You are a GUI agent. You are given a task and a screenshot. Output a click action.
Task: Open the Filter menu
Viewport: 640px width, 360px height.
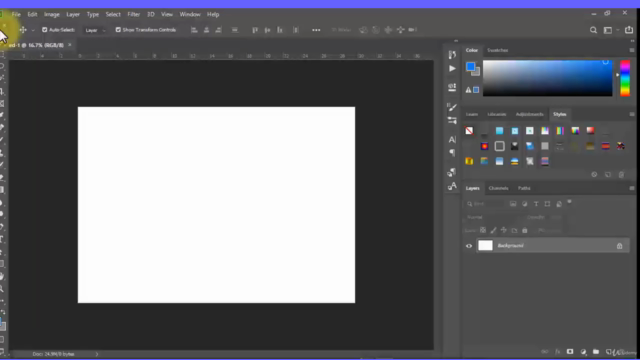(x=133, y=14)
